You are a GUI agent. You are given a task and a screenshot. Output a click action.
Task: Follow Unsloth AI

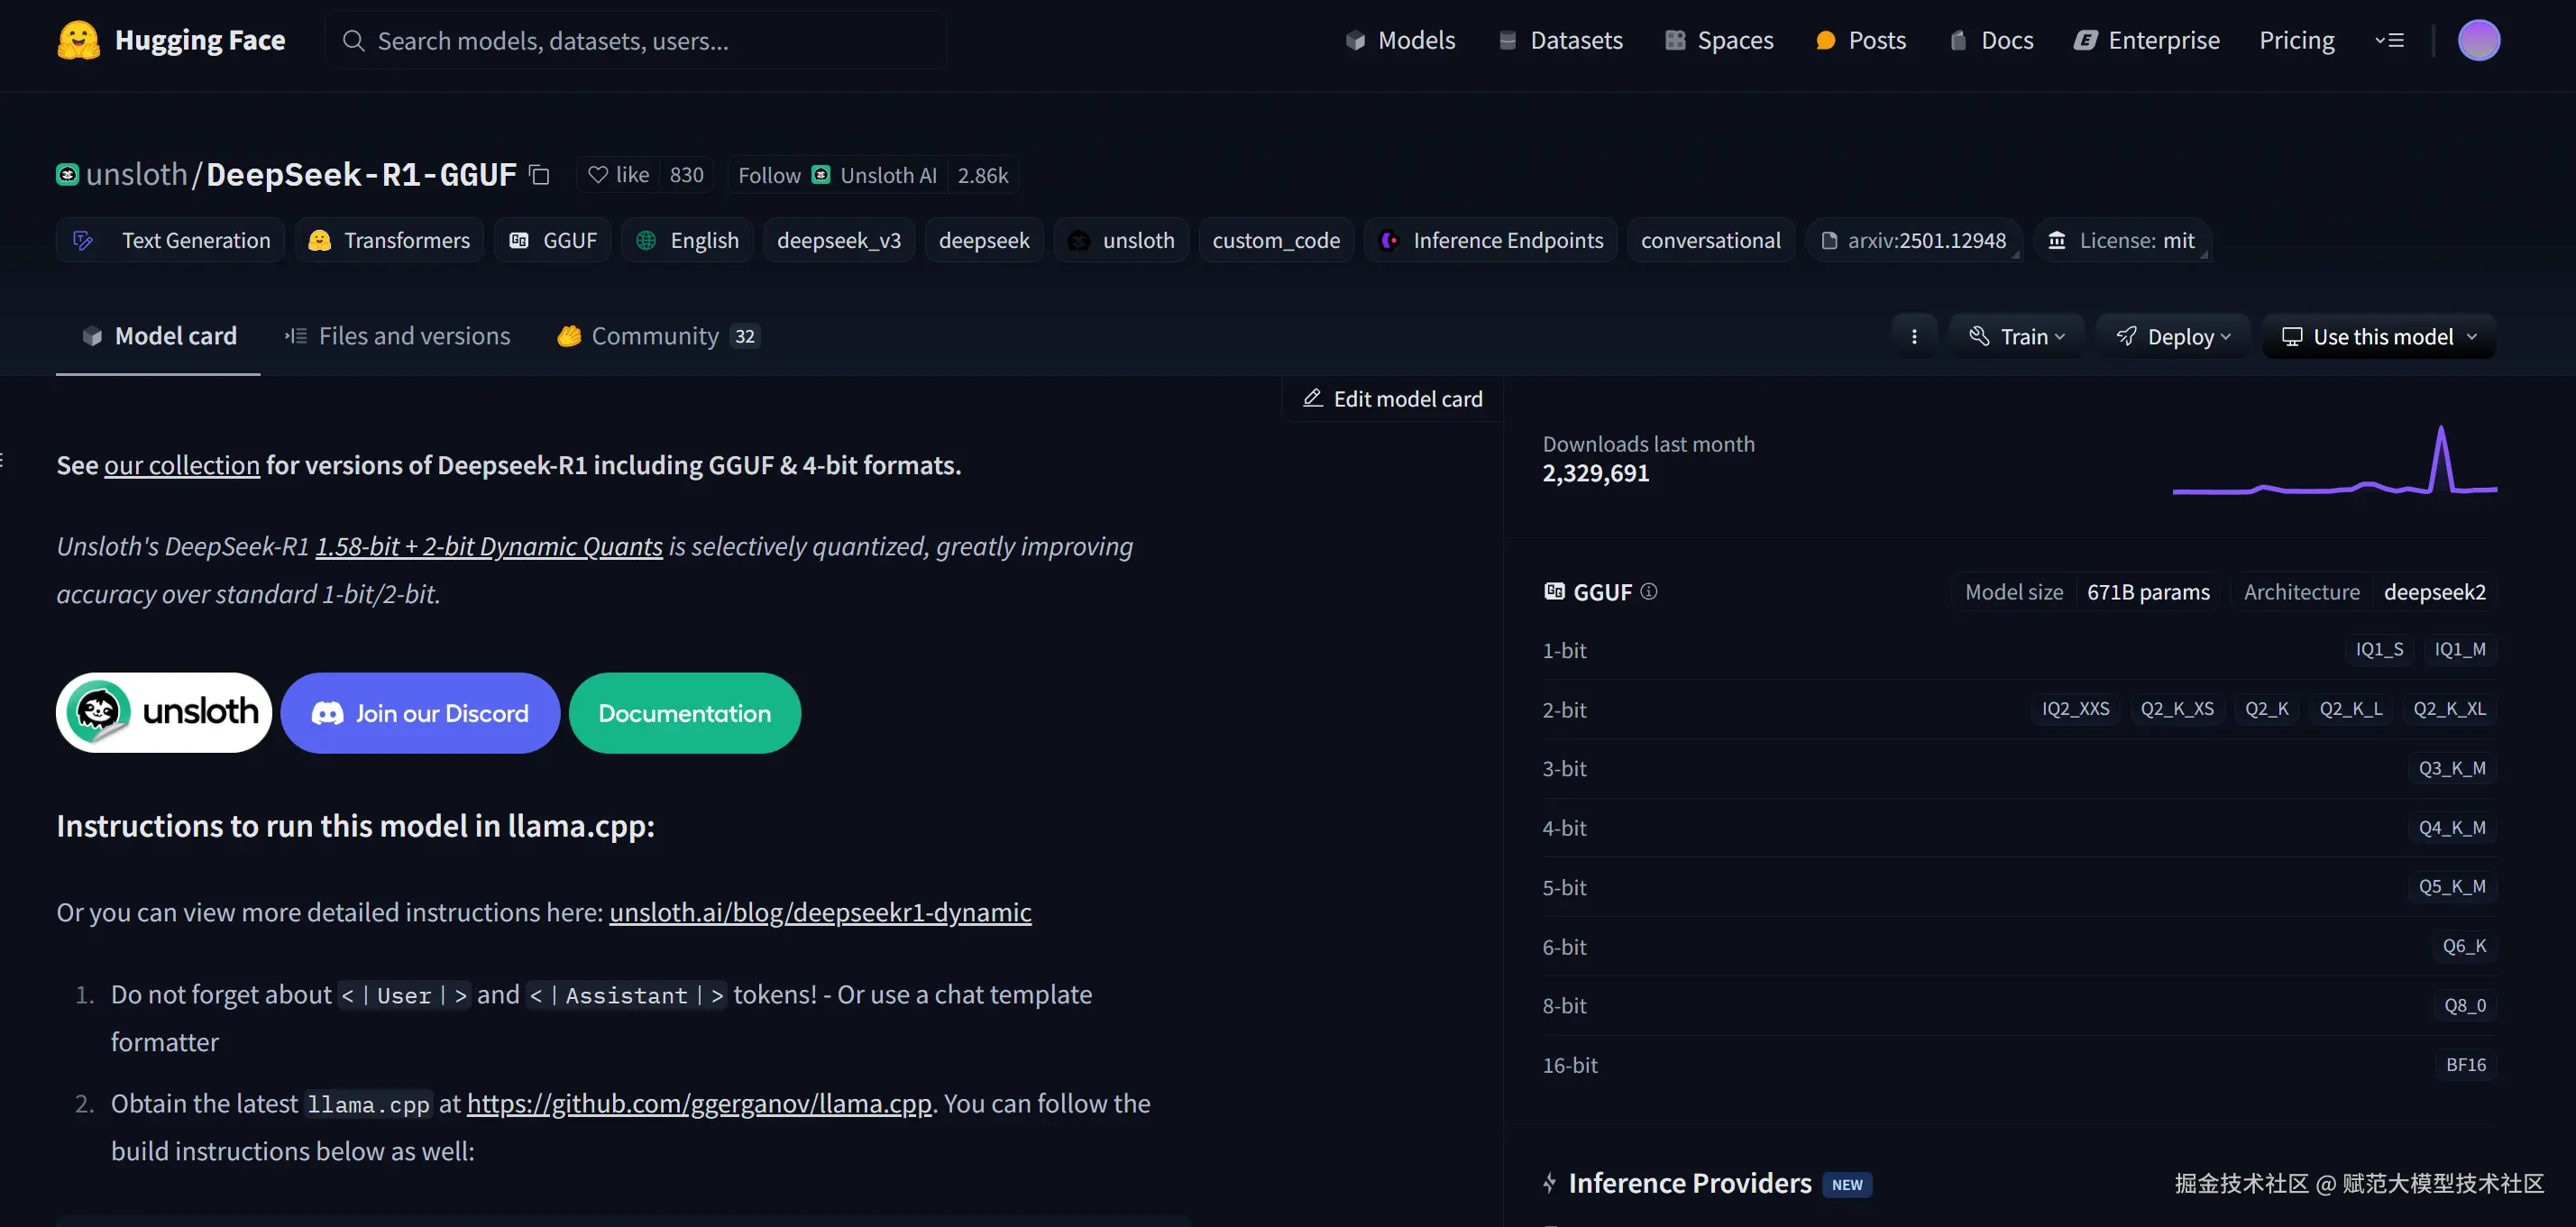pyautogui.click(x=838, y=175)
